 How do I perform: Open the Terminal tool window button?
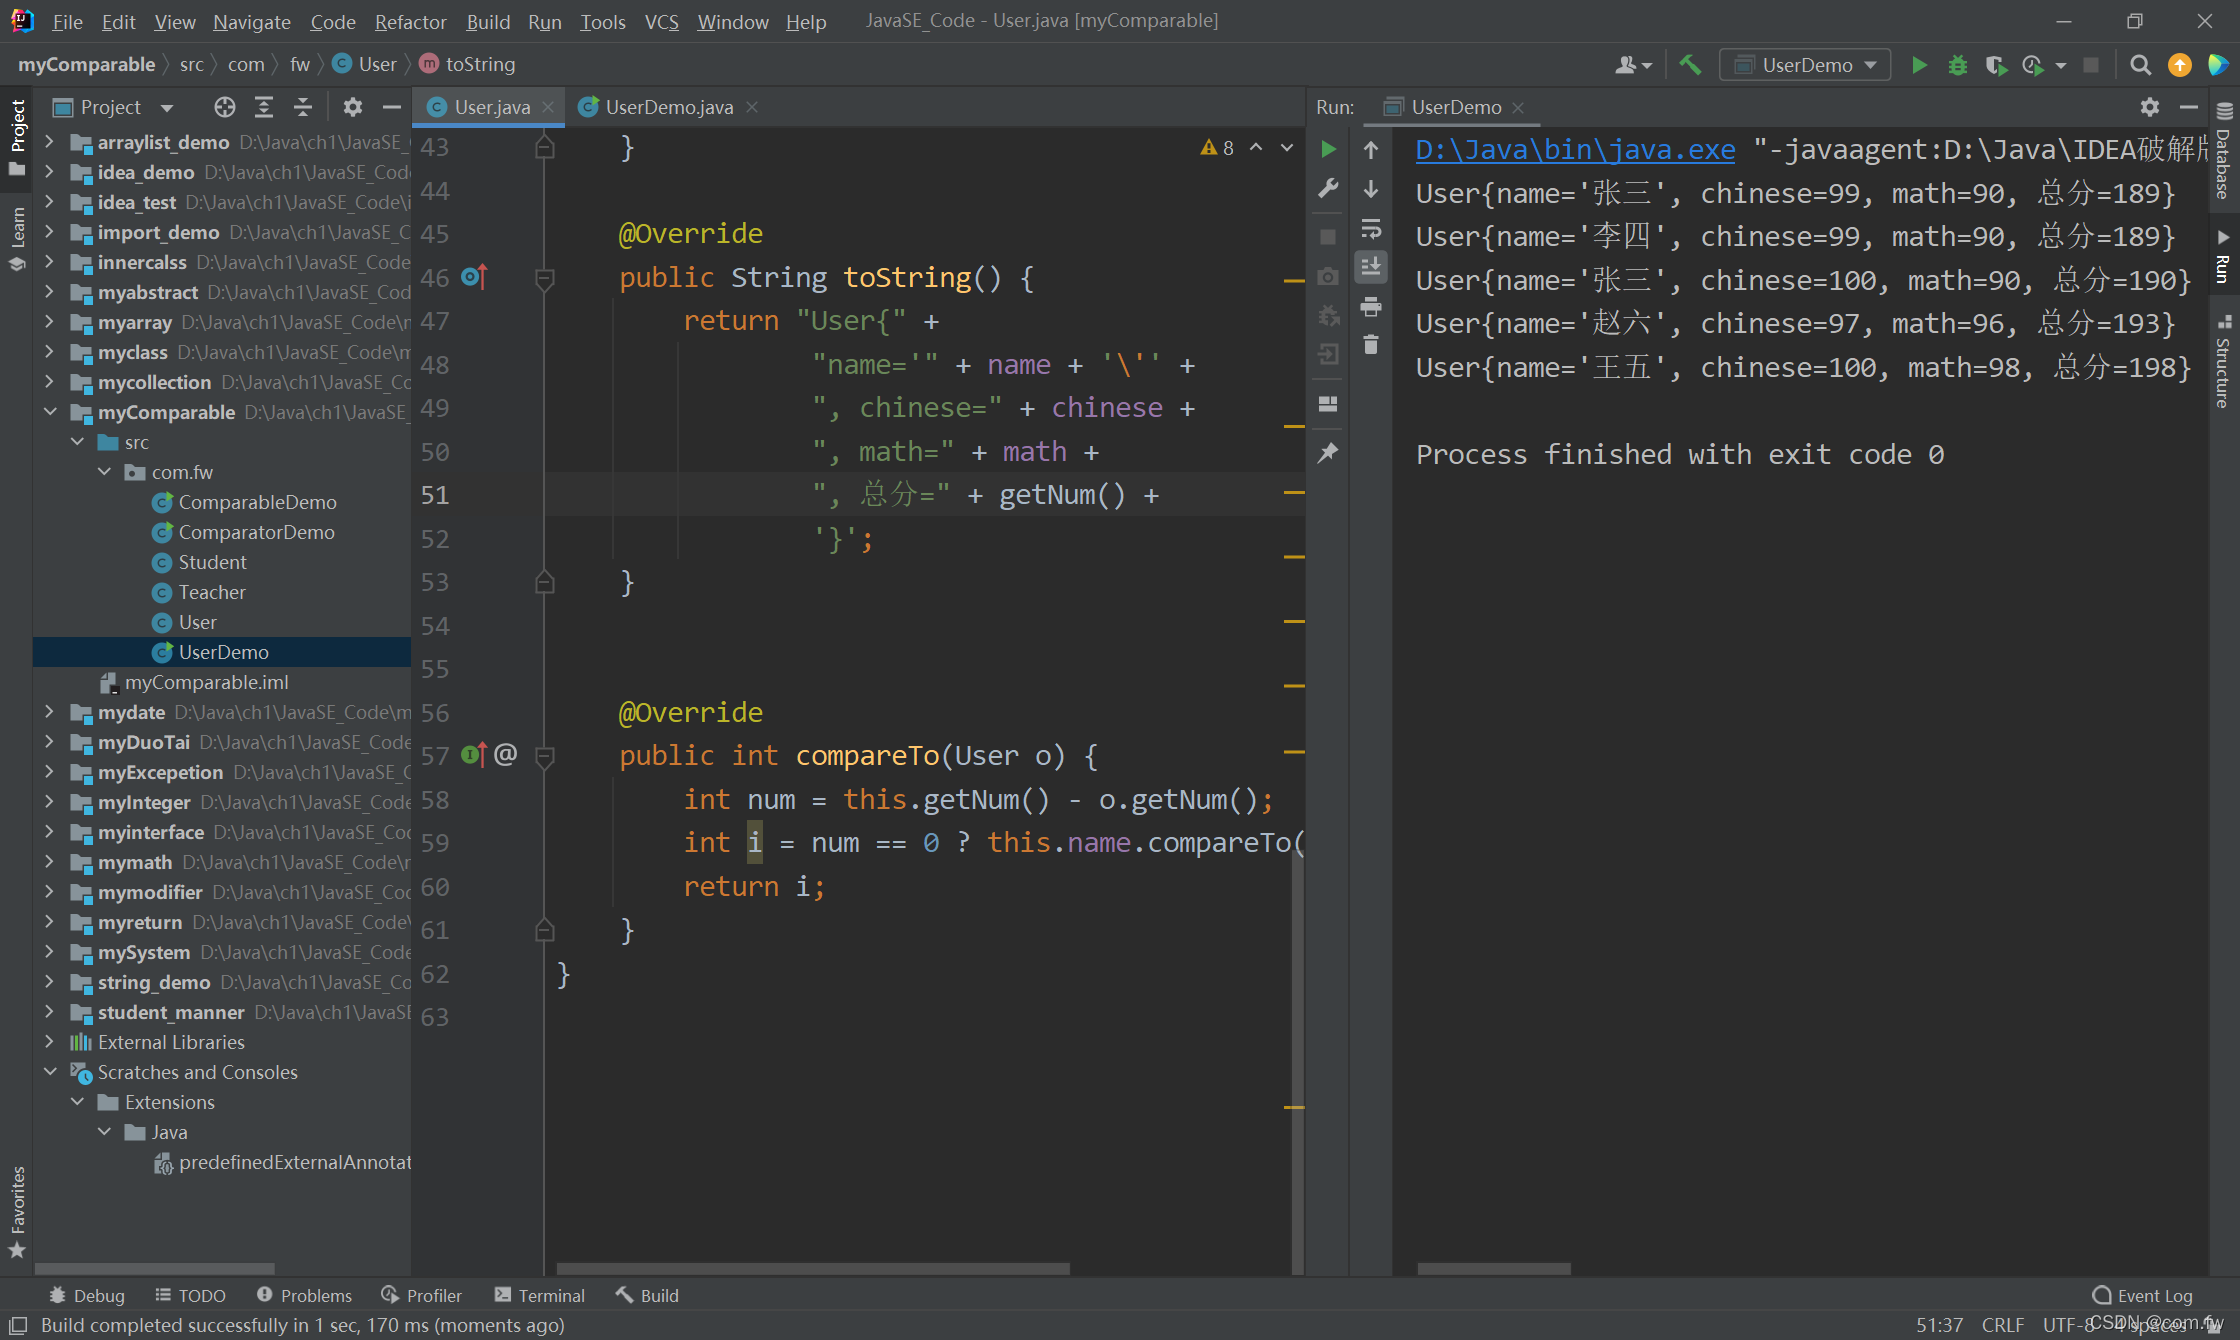pos(540,1295)
